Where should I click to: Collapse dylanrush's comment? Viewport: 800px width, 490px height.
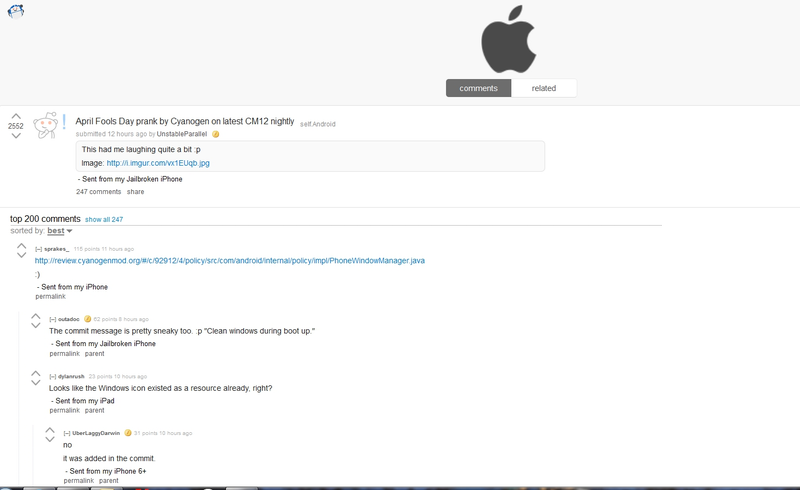point(53,376)
